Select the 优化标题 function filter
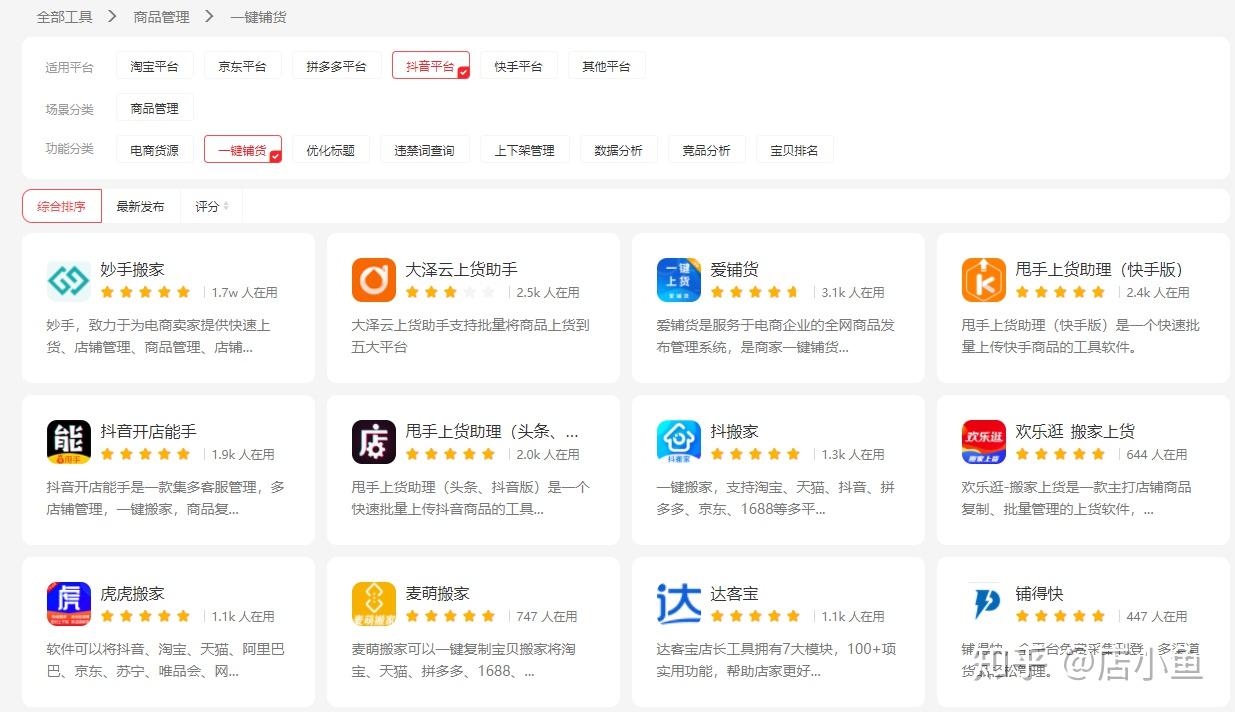The image size is (1235, 712). (330, 150)
